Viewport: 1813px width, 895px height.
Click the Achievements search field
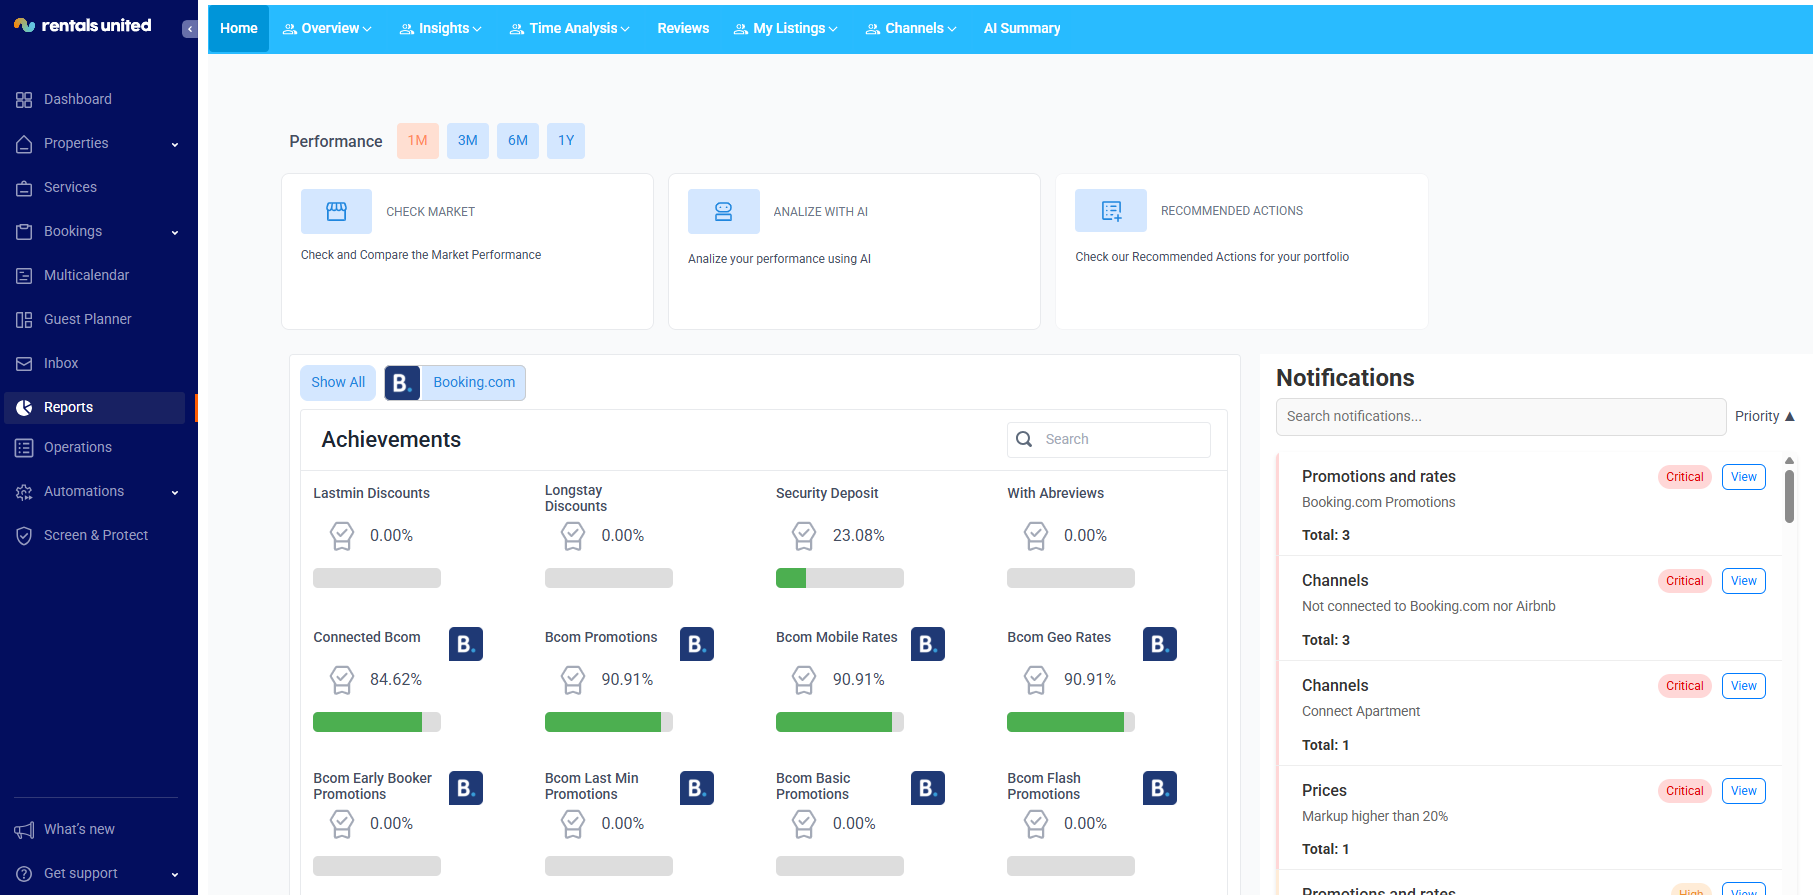(x=1109, y=440)
